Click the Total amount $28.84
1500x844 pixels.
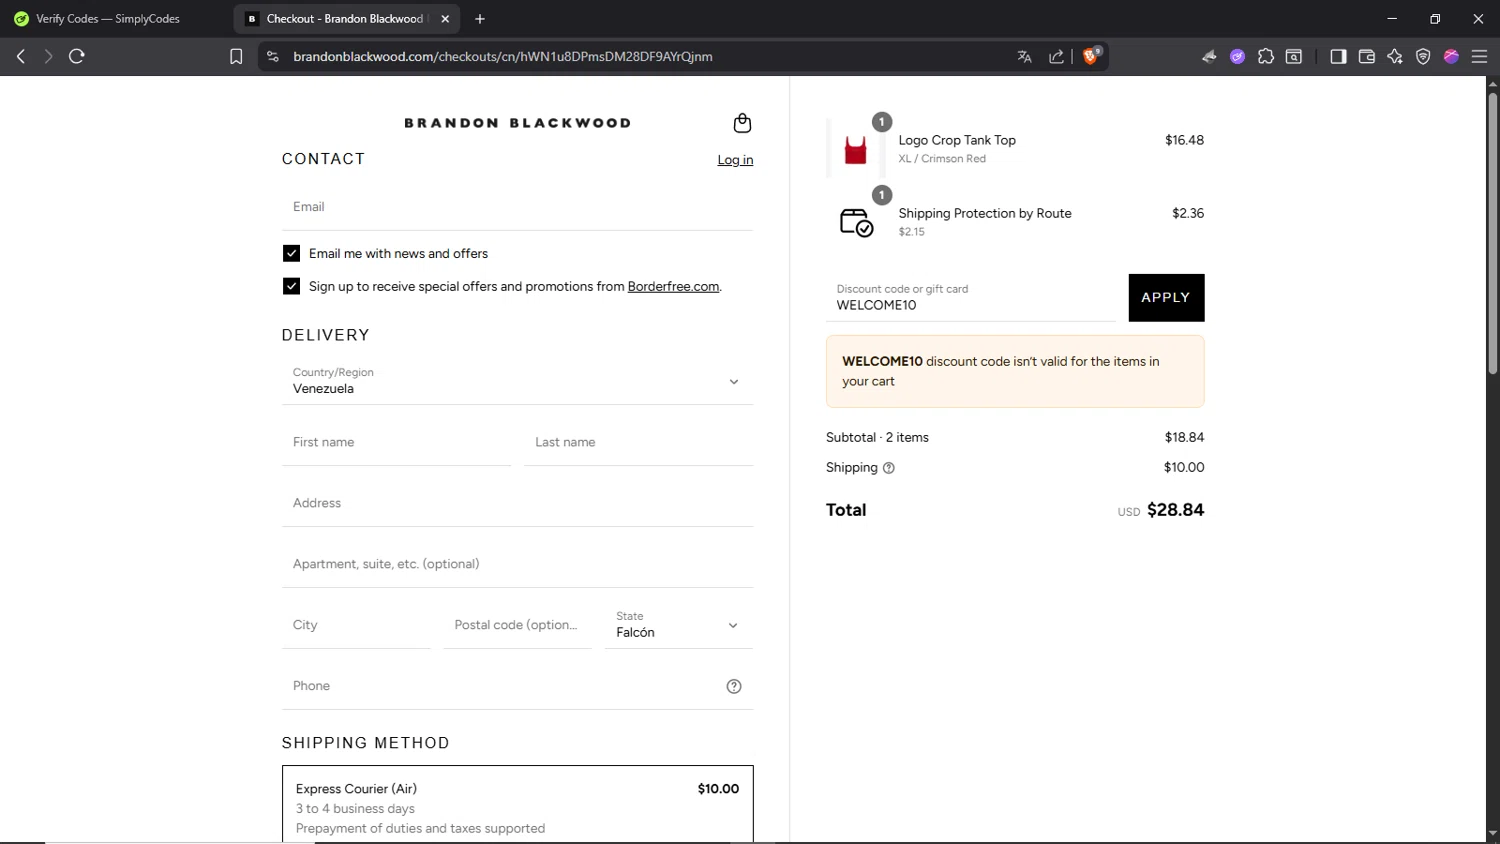coord(1175,510)
